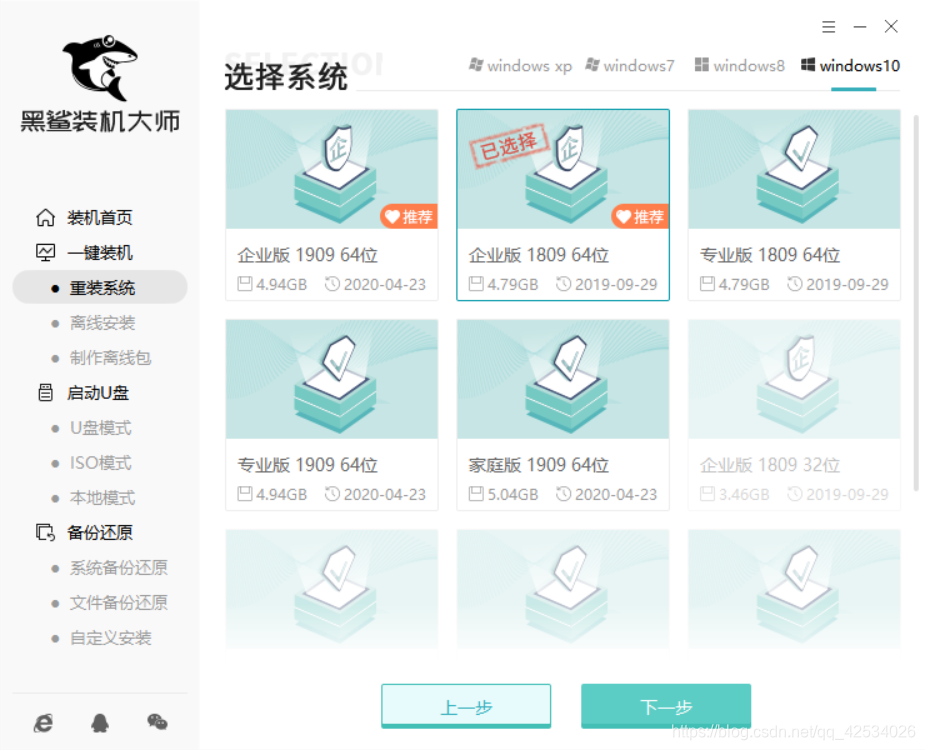Click the 黑鲨装机大师 title text
This screenshot has width=925, height=750.
[x=100, y=121]
